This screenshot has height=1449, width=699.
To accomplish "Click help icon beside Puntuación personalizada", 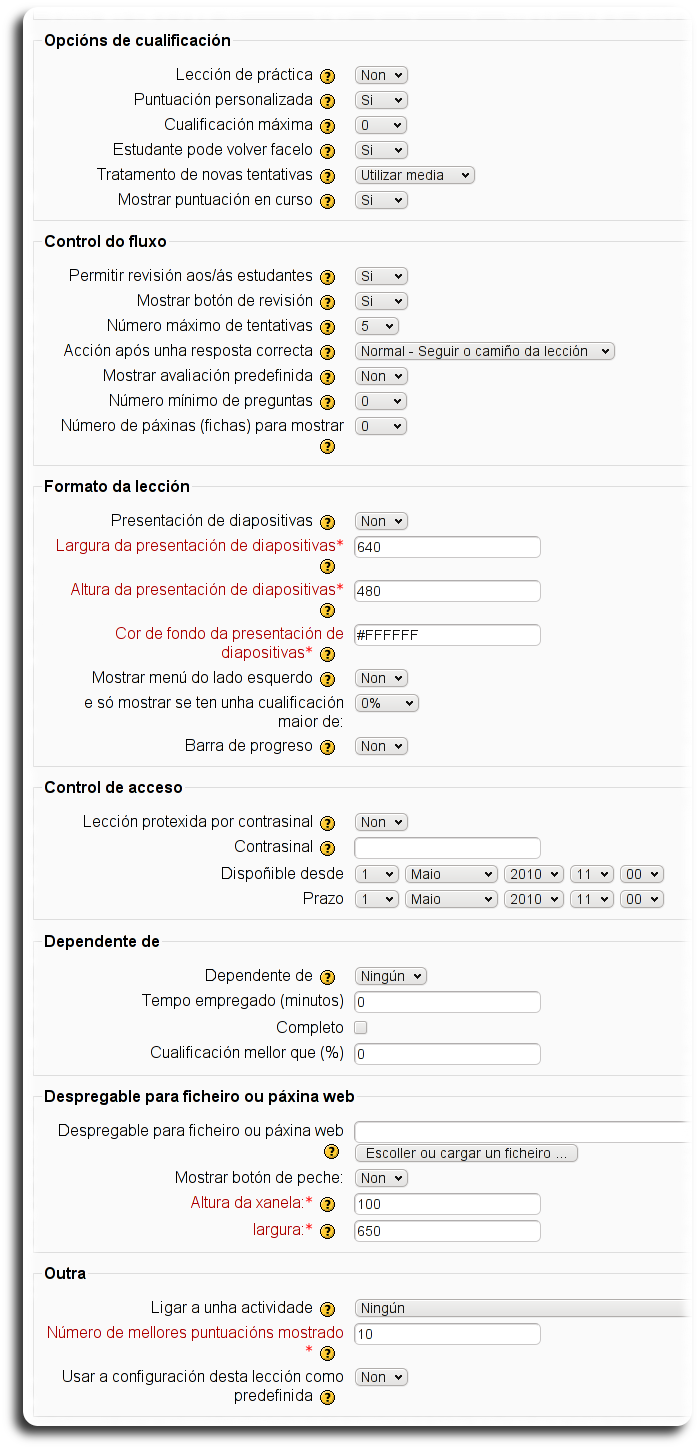I will point(327,101).
